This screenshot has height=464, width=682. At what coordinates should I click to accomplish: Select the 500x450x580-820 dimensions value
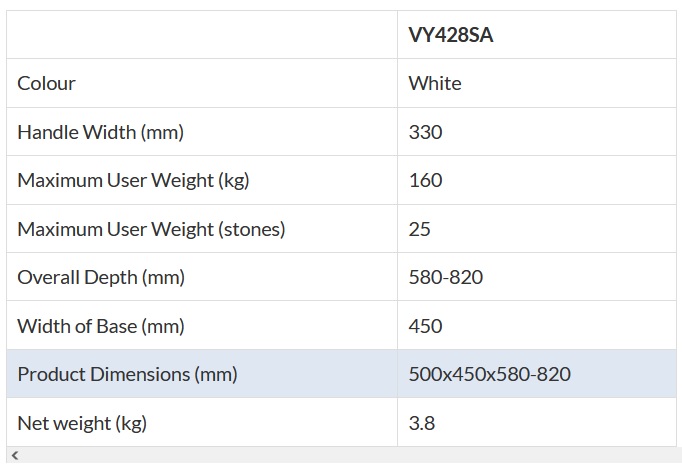coord(490,374)
